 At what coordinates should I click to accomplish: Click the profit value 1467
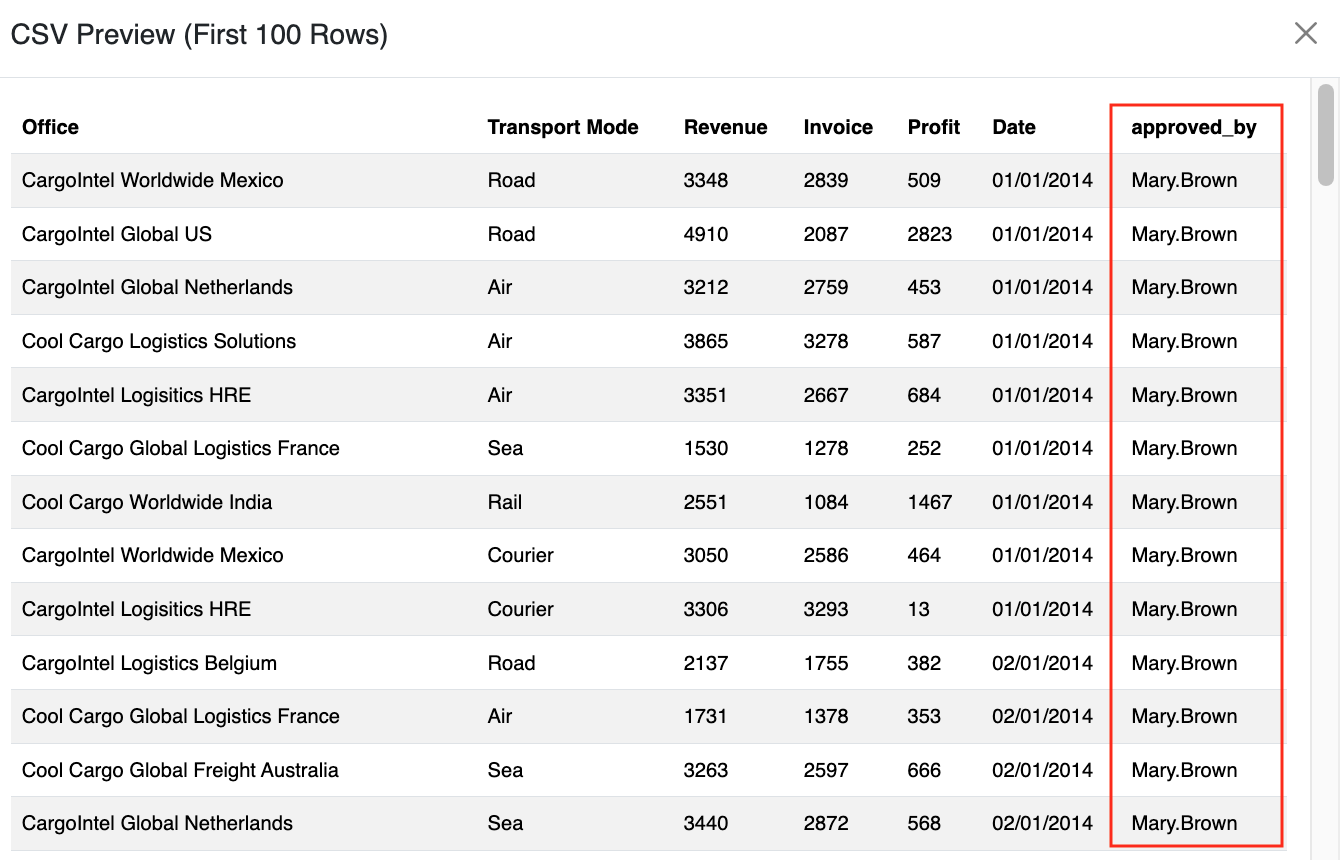point(929,502)
